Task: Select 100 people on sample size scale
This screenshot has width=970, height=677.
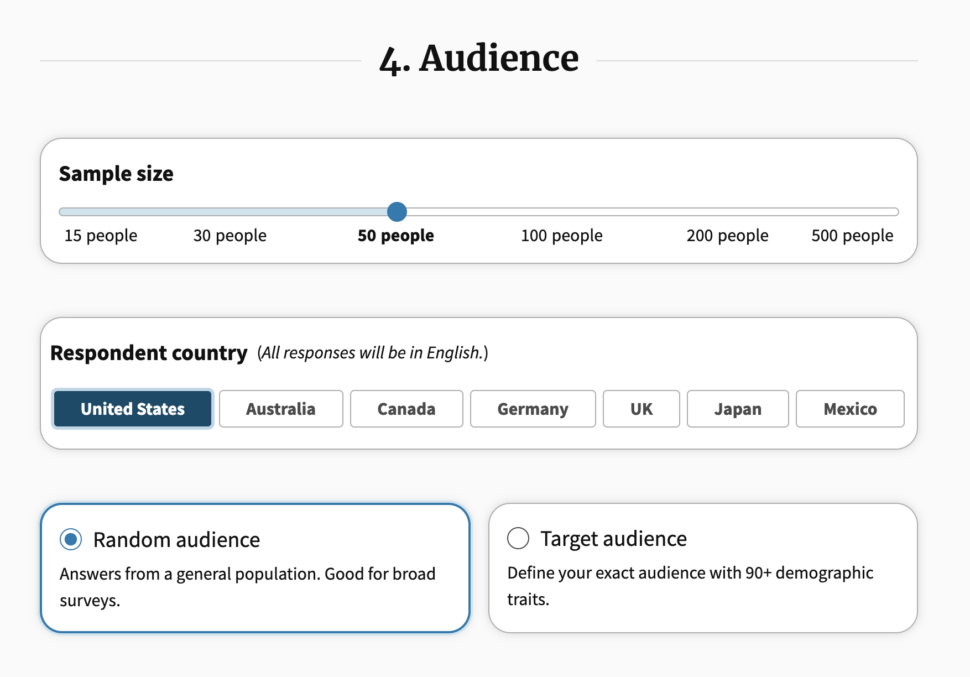Action: tap(562, 236)
